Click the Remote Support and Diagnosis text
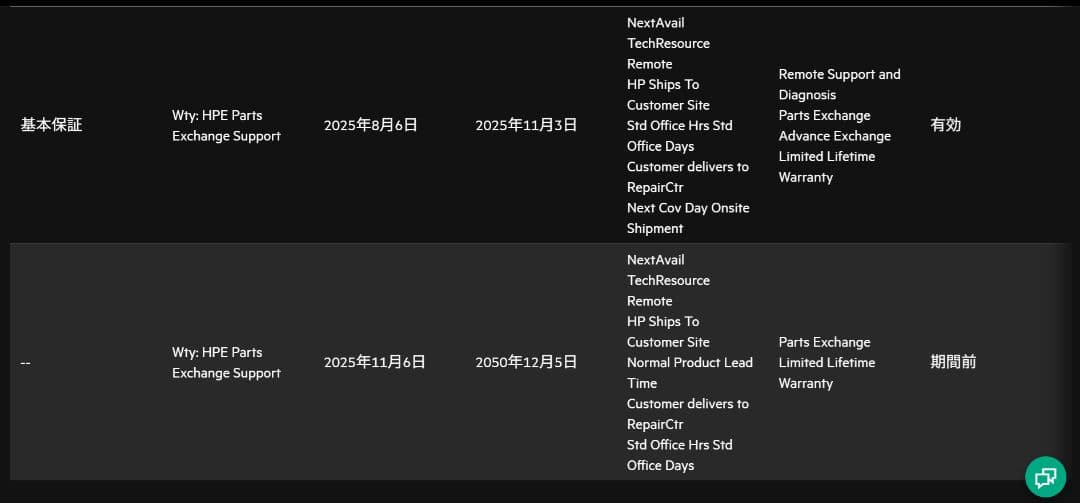The width and height of the screenshot is (1080, 503). 839,85
